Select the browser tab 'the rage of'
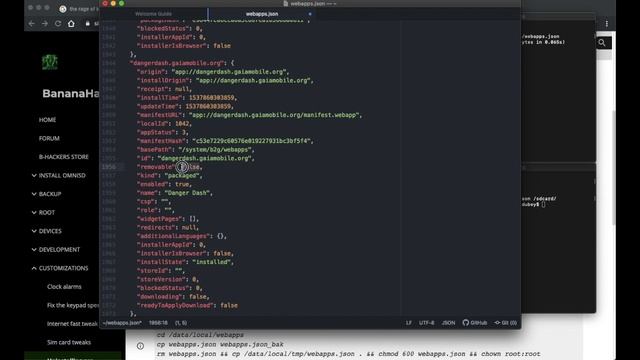The image size is (640, 360). pyautogui.click(x=79, y=9)
